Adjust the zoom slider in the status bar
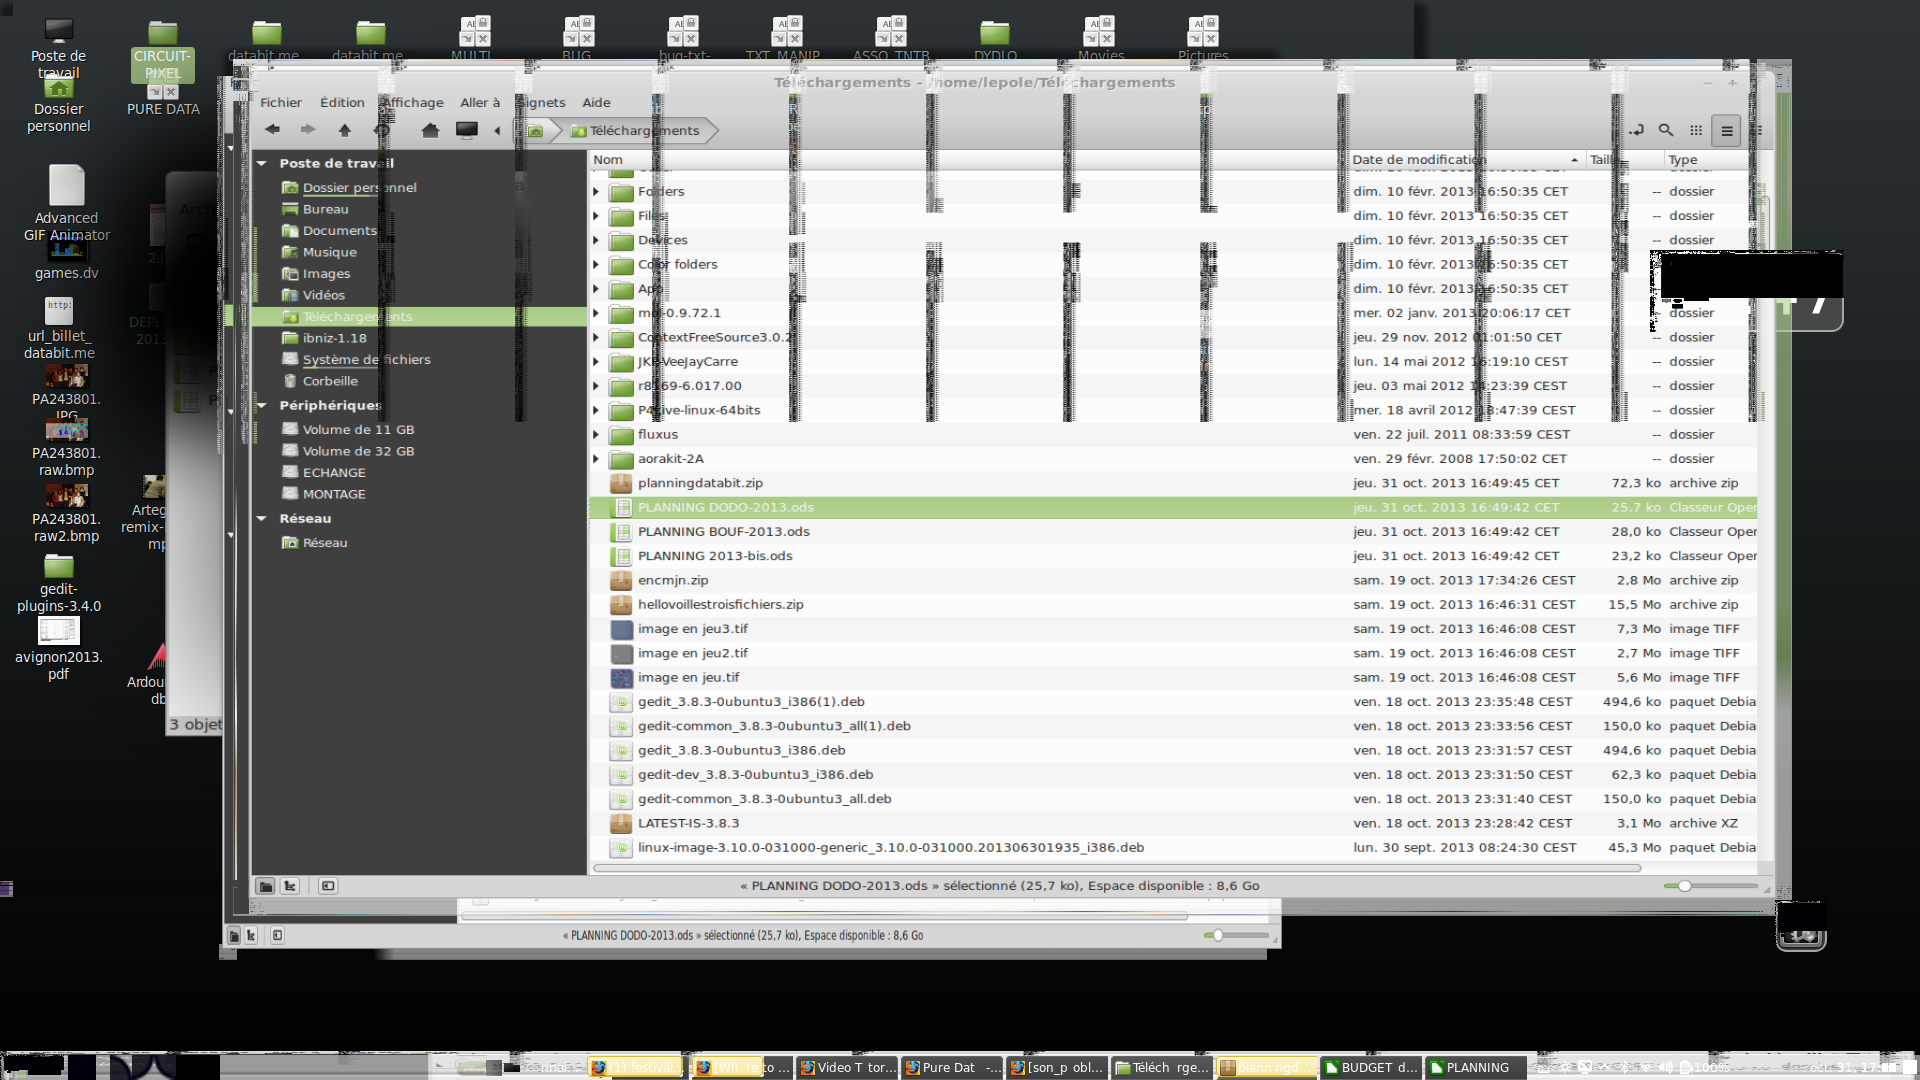The image size is (1920, 1080). tap(1685, 886)
